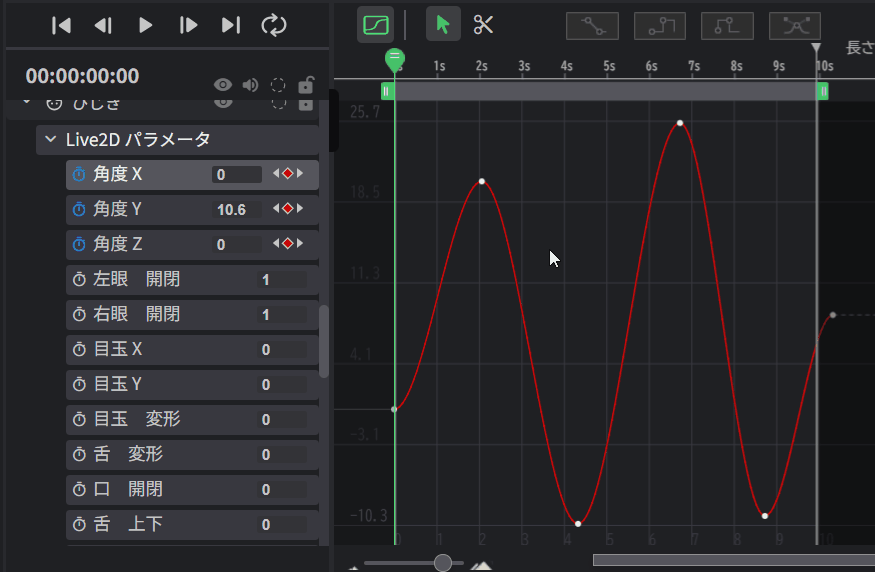The width and height of the screenshot is (875, 572).
Task: Toggle stopwatch for 目玉 X
Action: click(79, 349)
